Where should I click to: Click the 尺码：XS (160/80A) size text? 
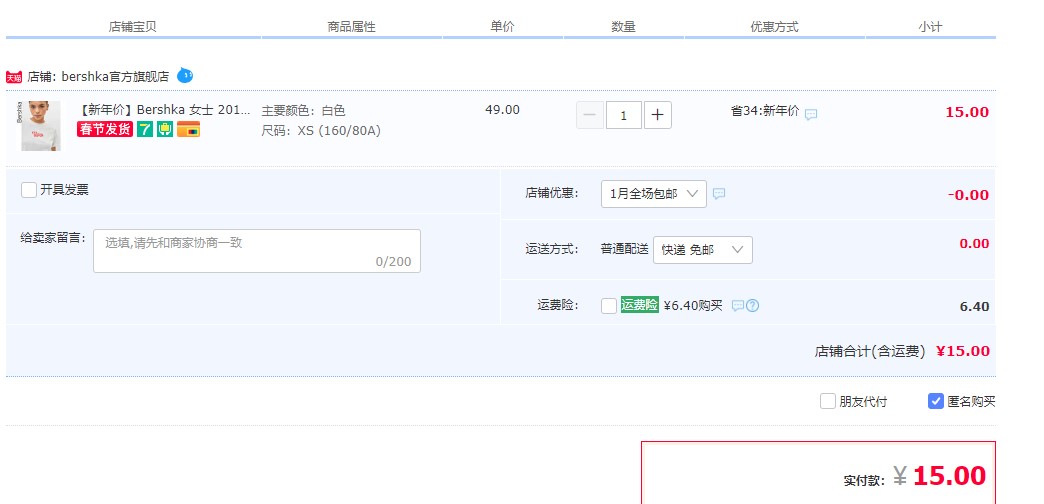(x=321, y=130)
